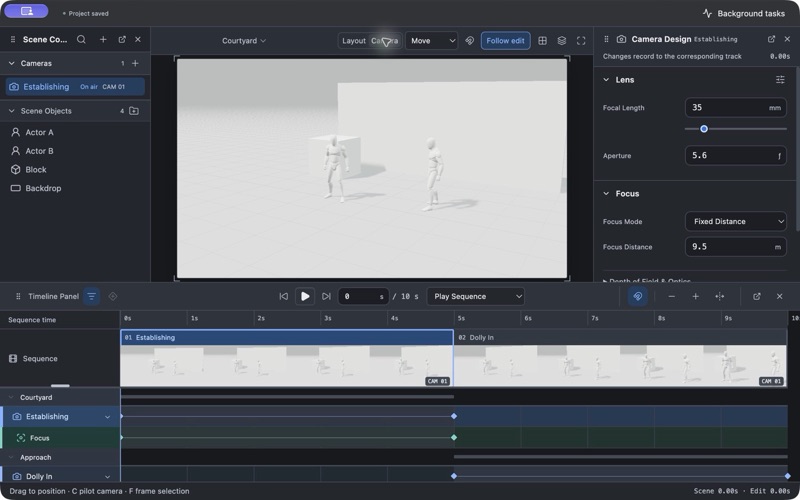Collapse the Courtyard track group
This screenshot has height=500, width=800.
tap(11, 397)
